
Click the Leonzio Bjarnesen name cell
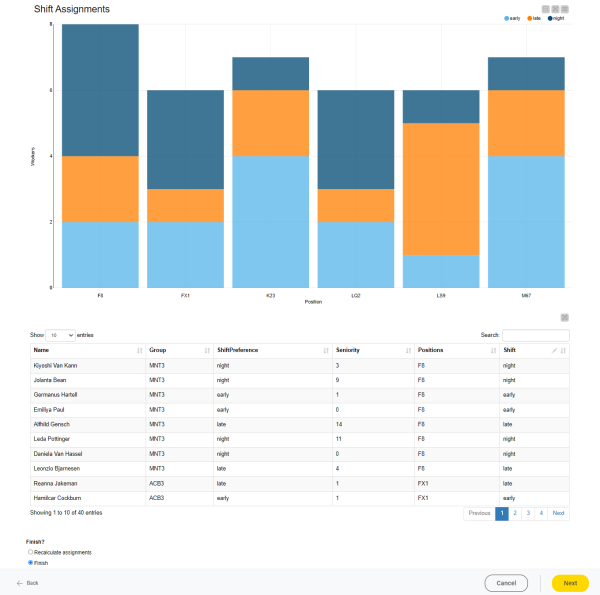pos(88,469)
